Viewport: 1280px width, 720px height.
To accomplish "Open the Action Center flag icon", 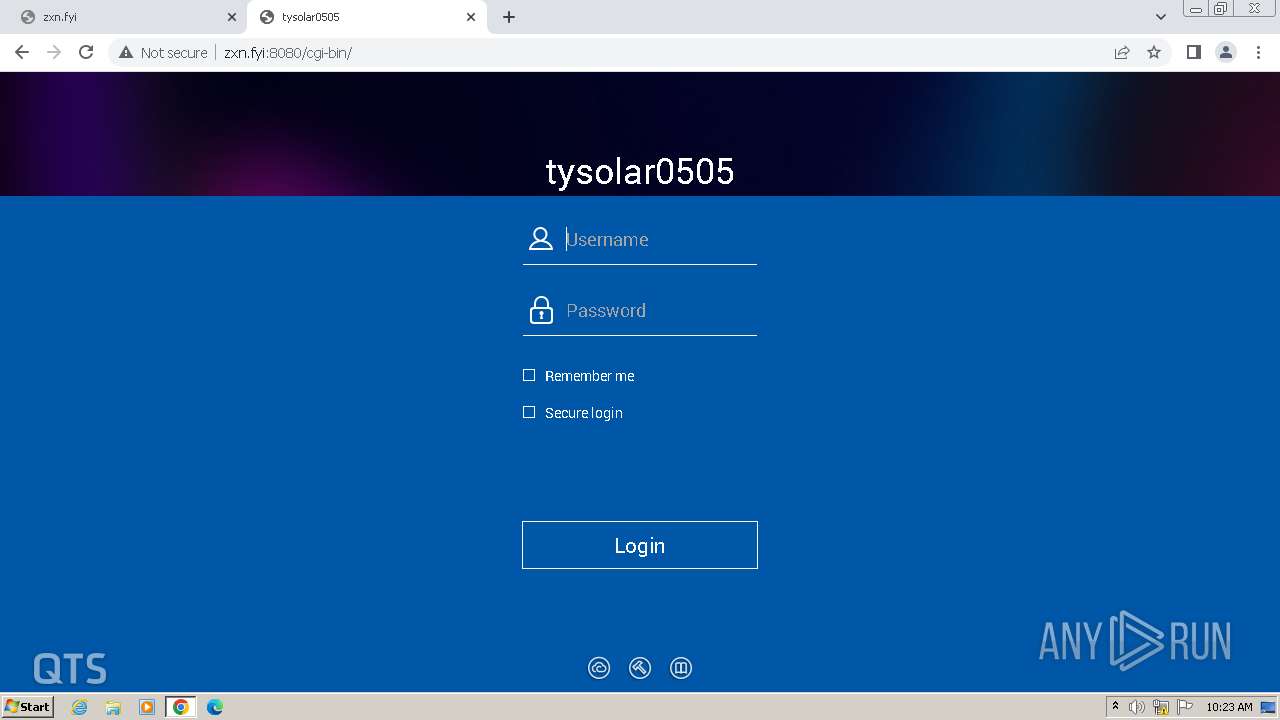I will click(1185, 707).
